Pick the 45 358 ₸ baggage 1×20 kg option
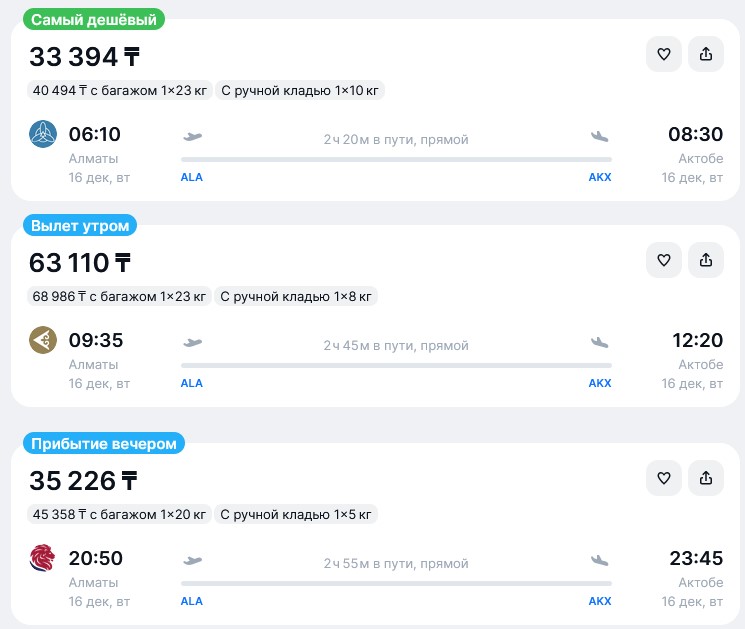This screenshot has height=629, width=745. pos(120,514)
